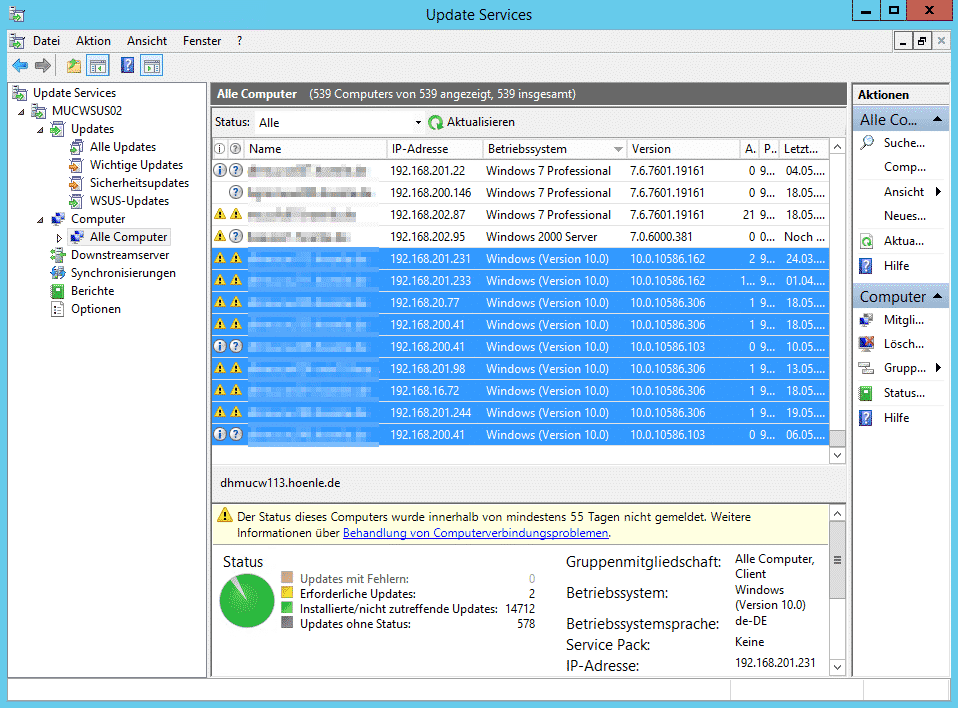Click the Sicherheitsupdates tree icon
Image resolution: width=958 pixels, height=708 pixels.
pos(76,183)
